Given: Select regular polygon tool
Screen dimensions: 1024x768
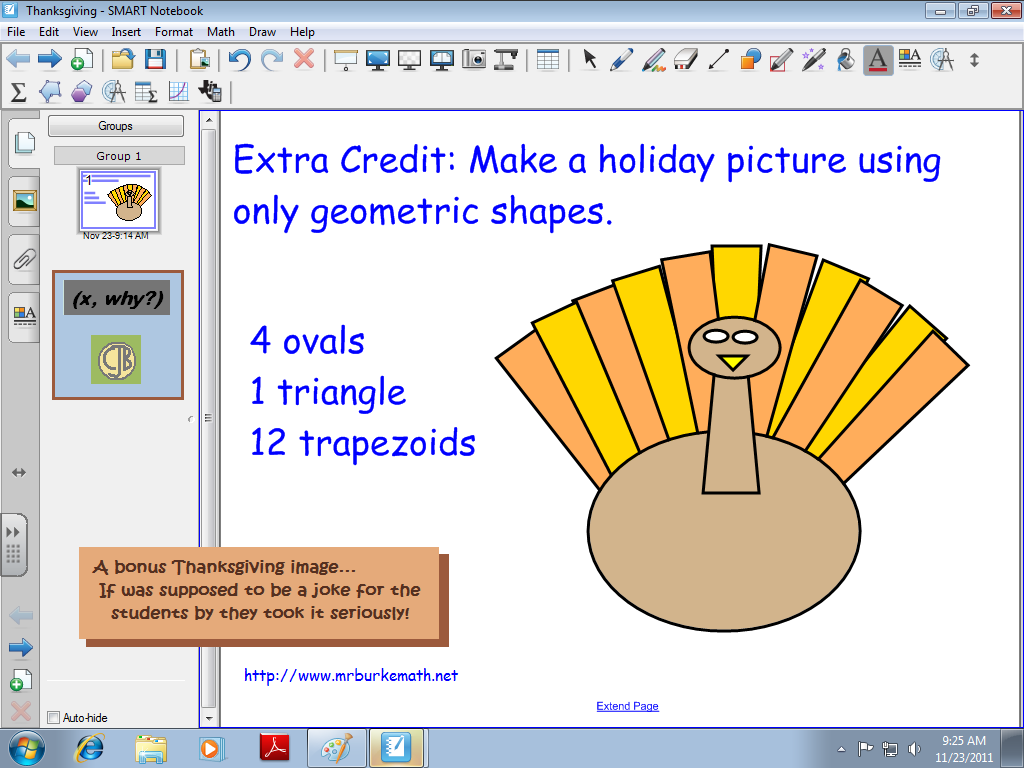Looking at the screenshot, I should pos(82,91).
